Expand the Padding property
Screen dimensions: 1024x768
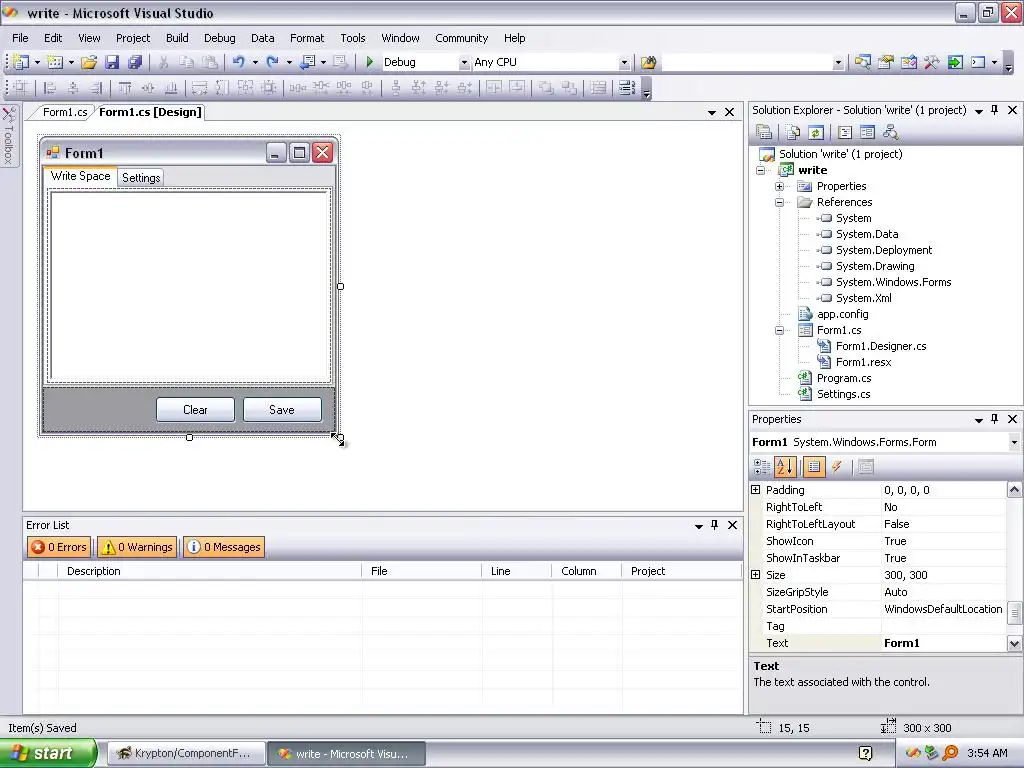point(756,490)
